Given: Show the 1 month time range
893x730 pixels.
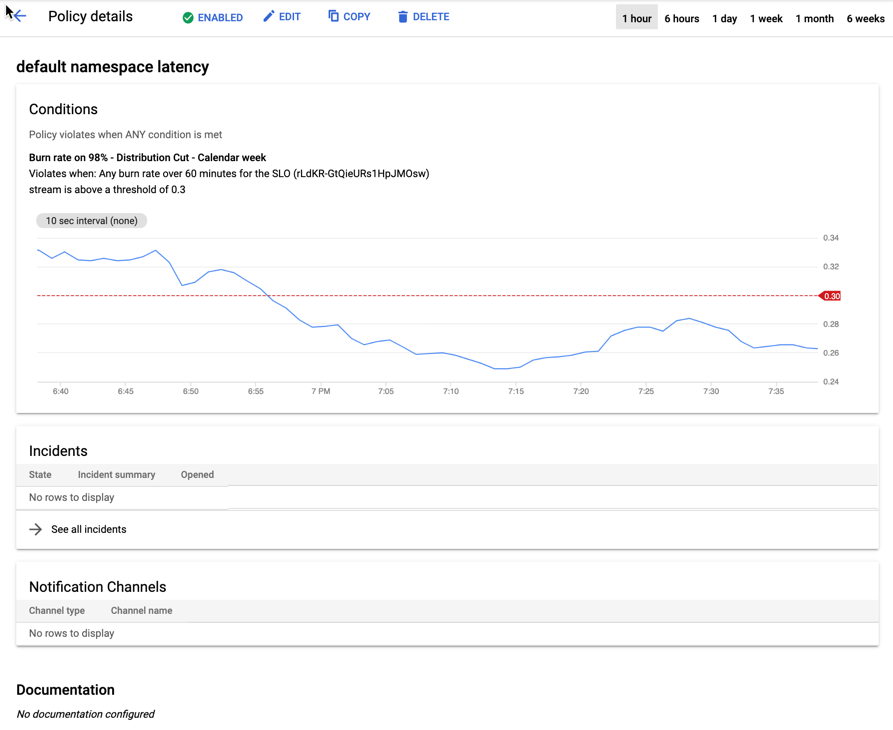Looking at the screenshot, I should point(814,18).
